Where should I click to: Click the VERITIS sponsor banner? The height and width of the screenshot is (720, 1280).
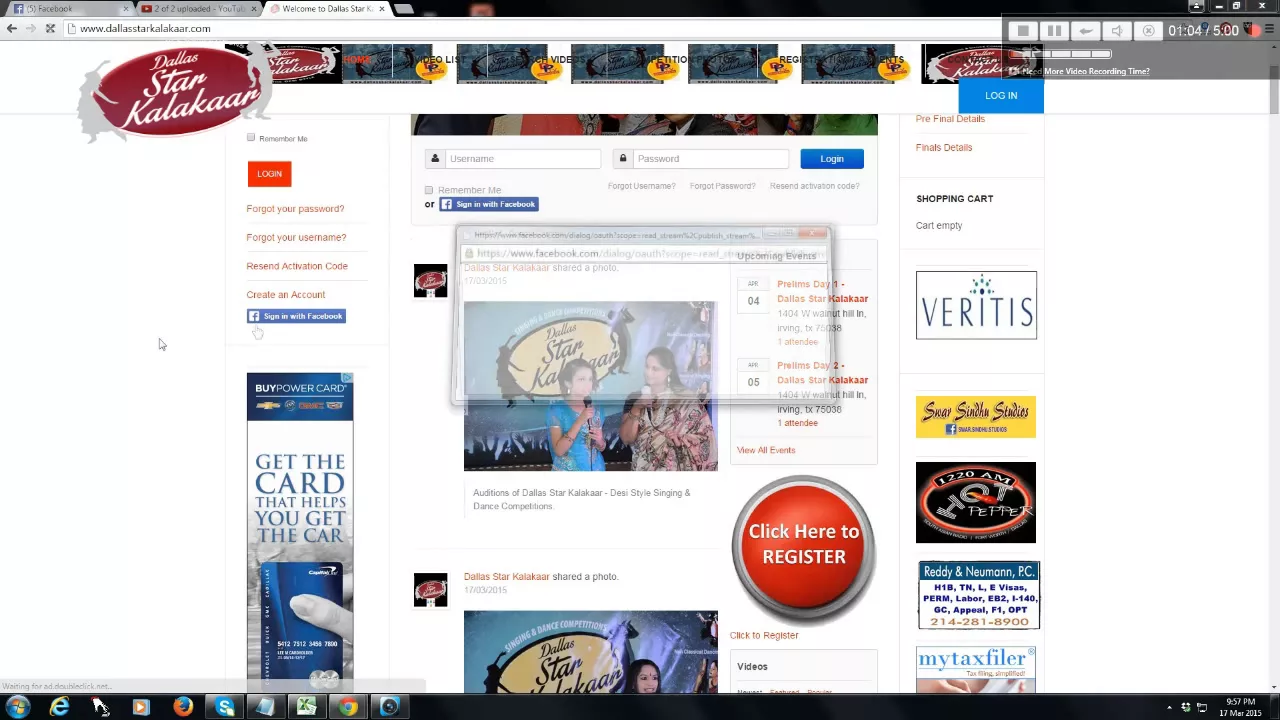tap(976, 305)
